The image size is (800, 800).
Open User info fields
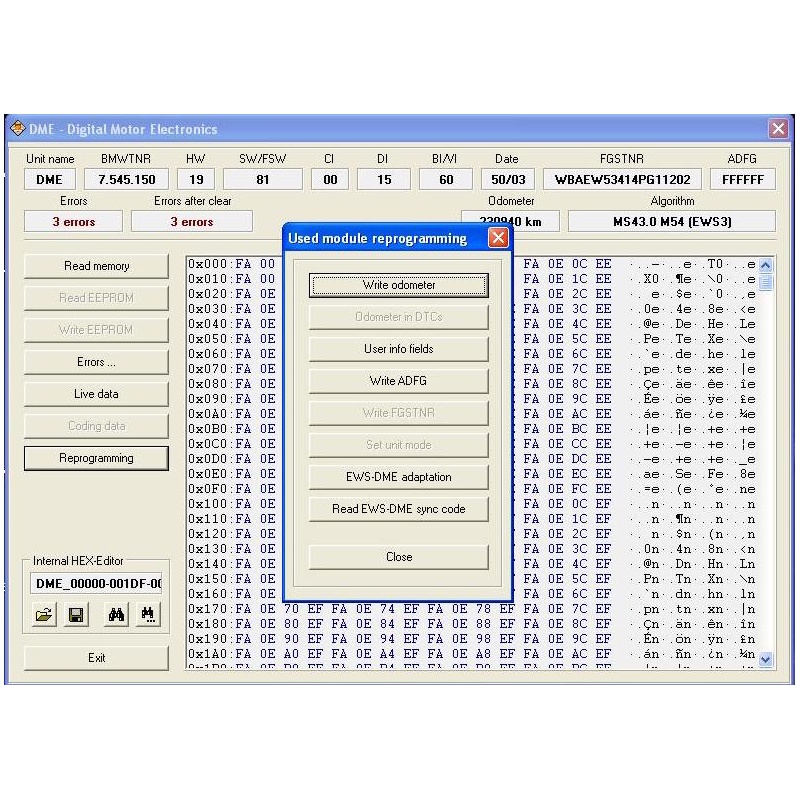(x=398, y=349)
